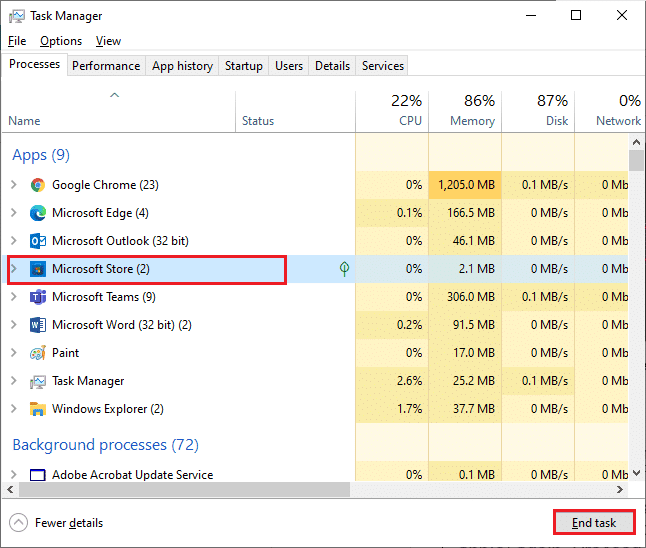Expand the Microsoft Store process group
This screenshot has height=548, width=646.
pos(14,269)
